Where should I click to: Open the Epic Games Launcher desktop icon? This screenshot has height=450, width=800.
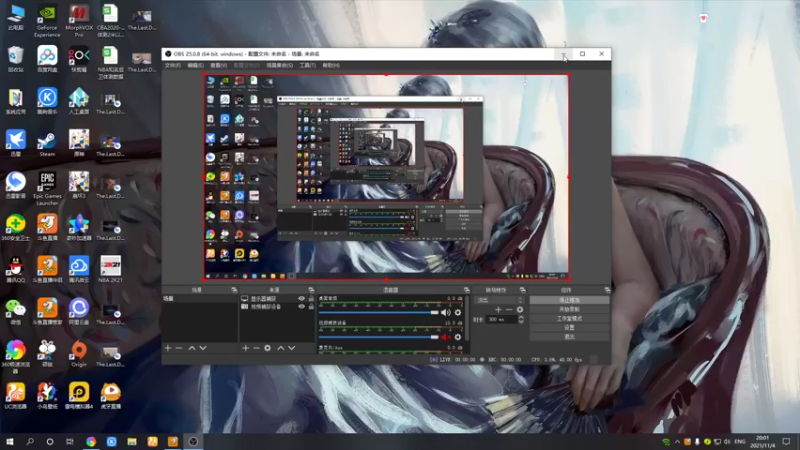pos(47,188)
